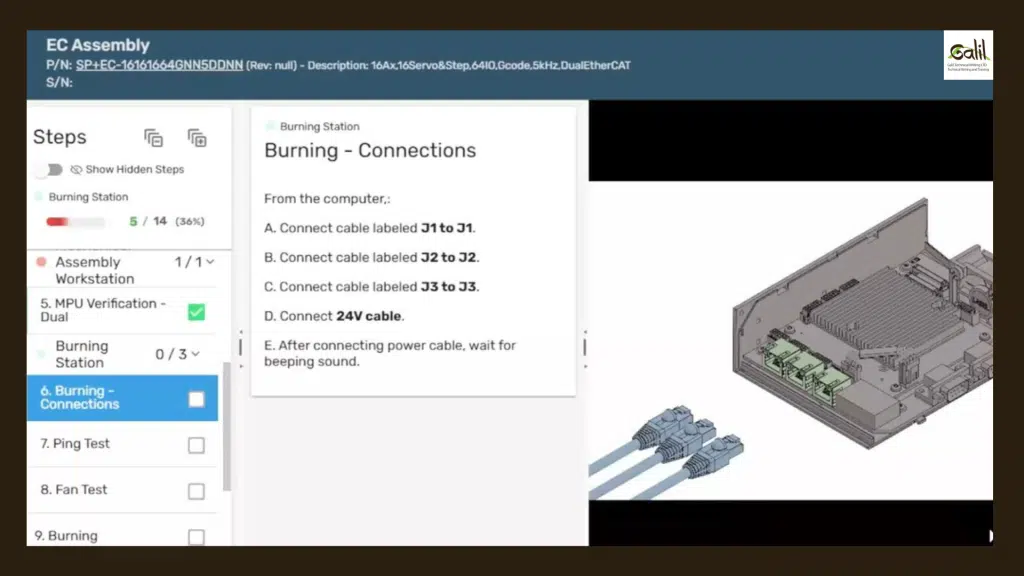Click 'Connect cable labeled J2 to J2' line
Image resolution: width=1024 pixels, height=576 pixels.
tap(372, 257)
